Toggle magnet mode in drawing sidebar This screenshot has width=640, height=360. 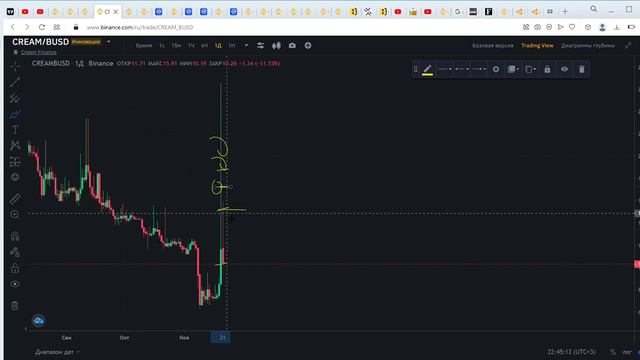(15, 236)
